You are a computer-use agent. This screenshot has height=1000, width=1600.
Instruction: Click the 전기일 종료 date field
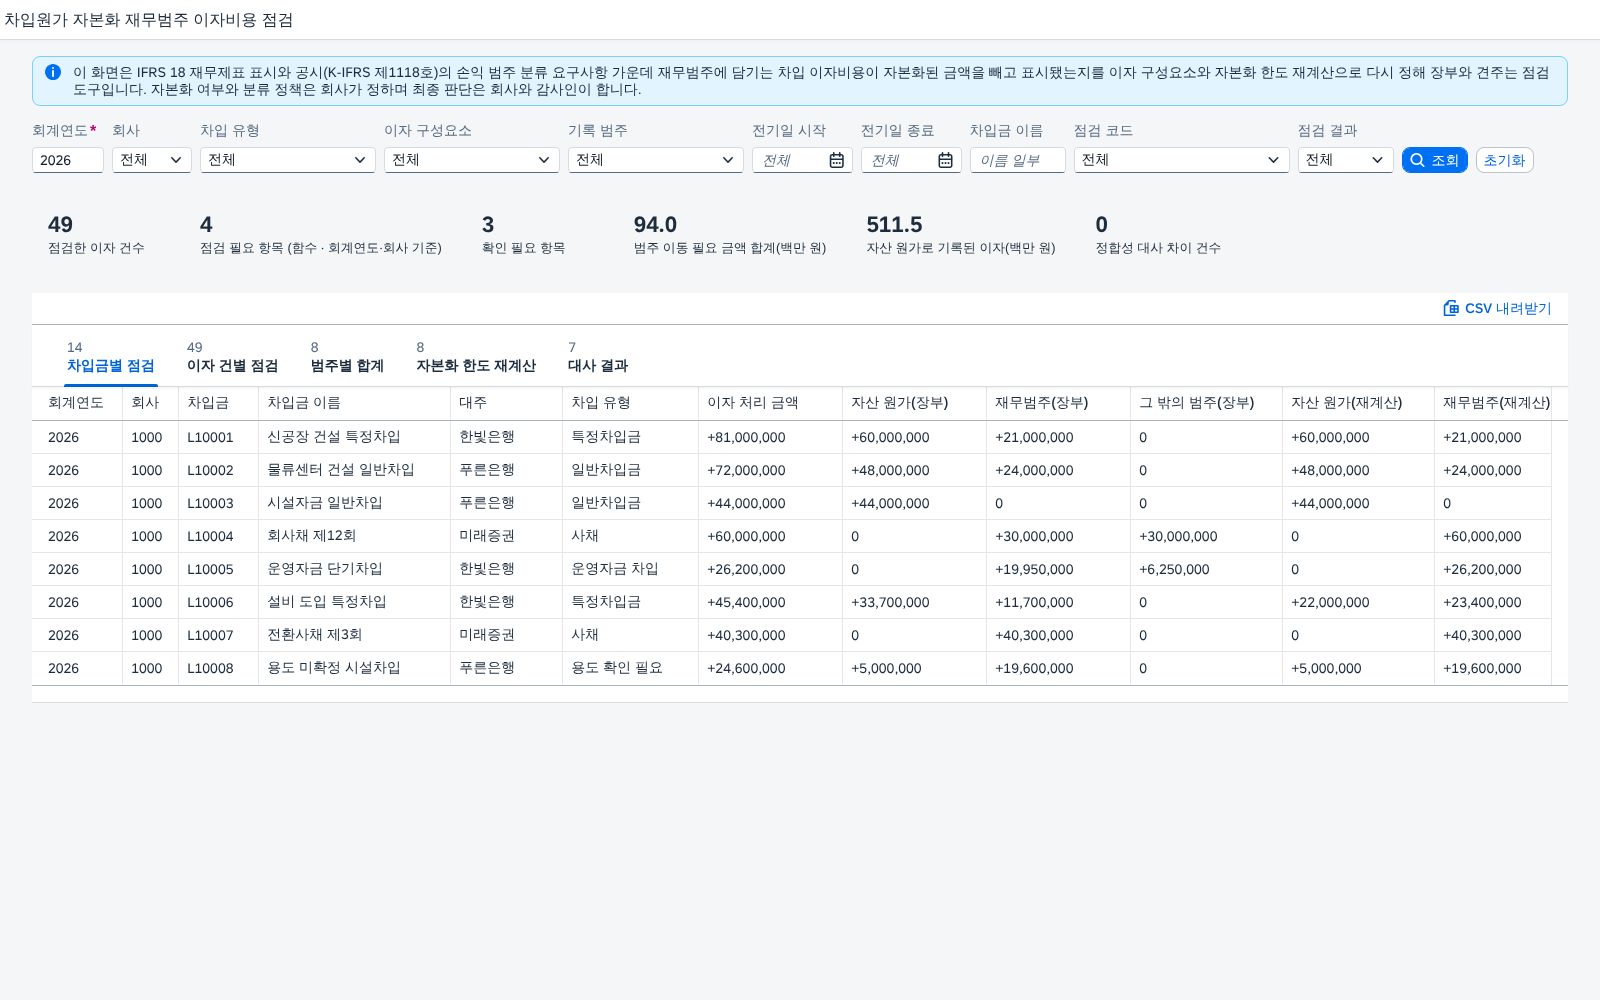(911, 160)
